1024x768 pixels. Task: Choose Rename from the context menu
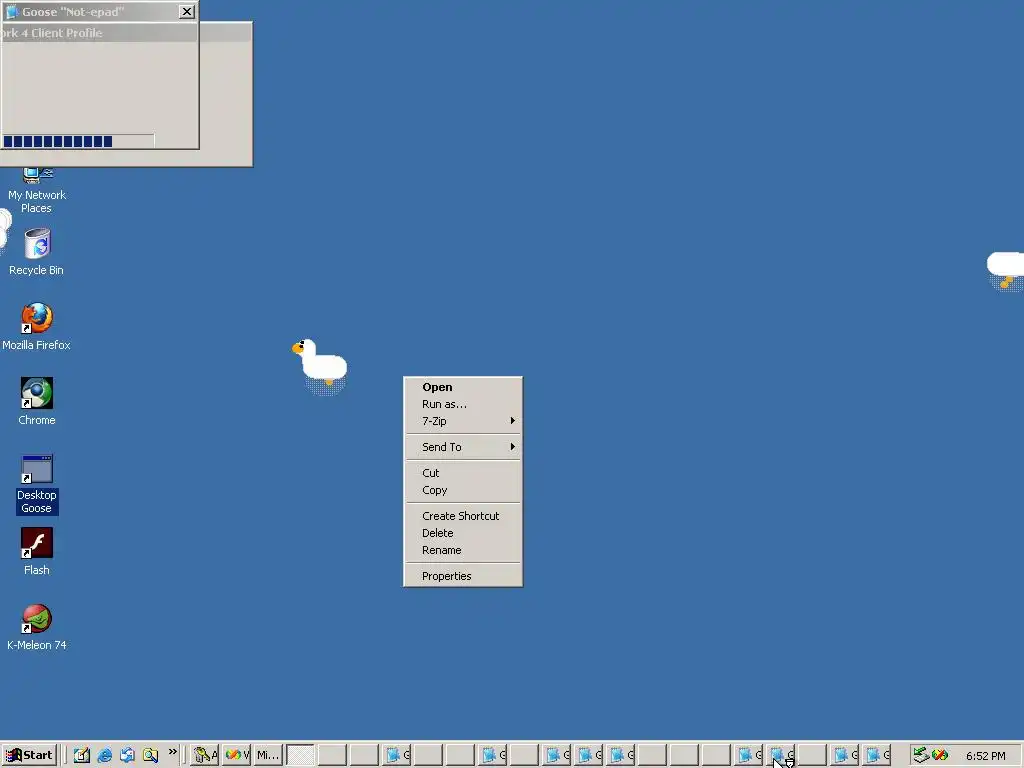(x=463, y=550)
